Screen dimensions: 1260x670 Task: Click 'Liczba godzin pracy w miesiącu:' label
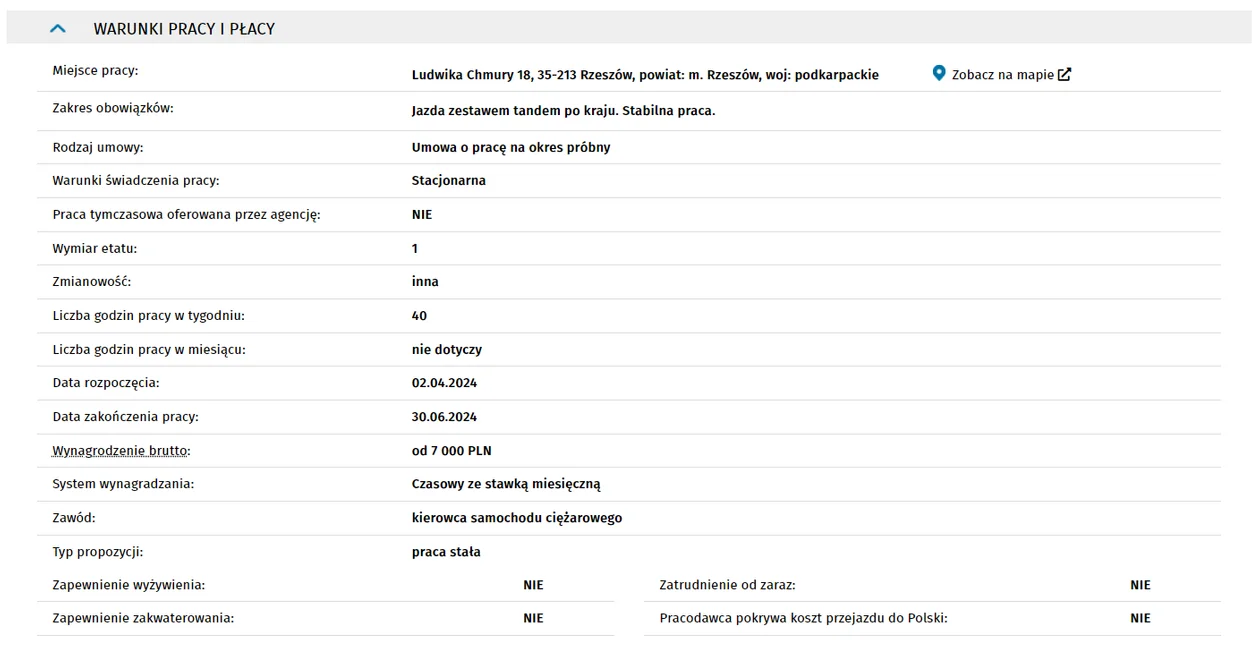[149, 350]
